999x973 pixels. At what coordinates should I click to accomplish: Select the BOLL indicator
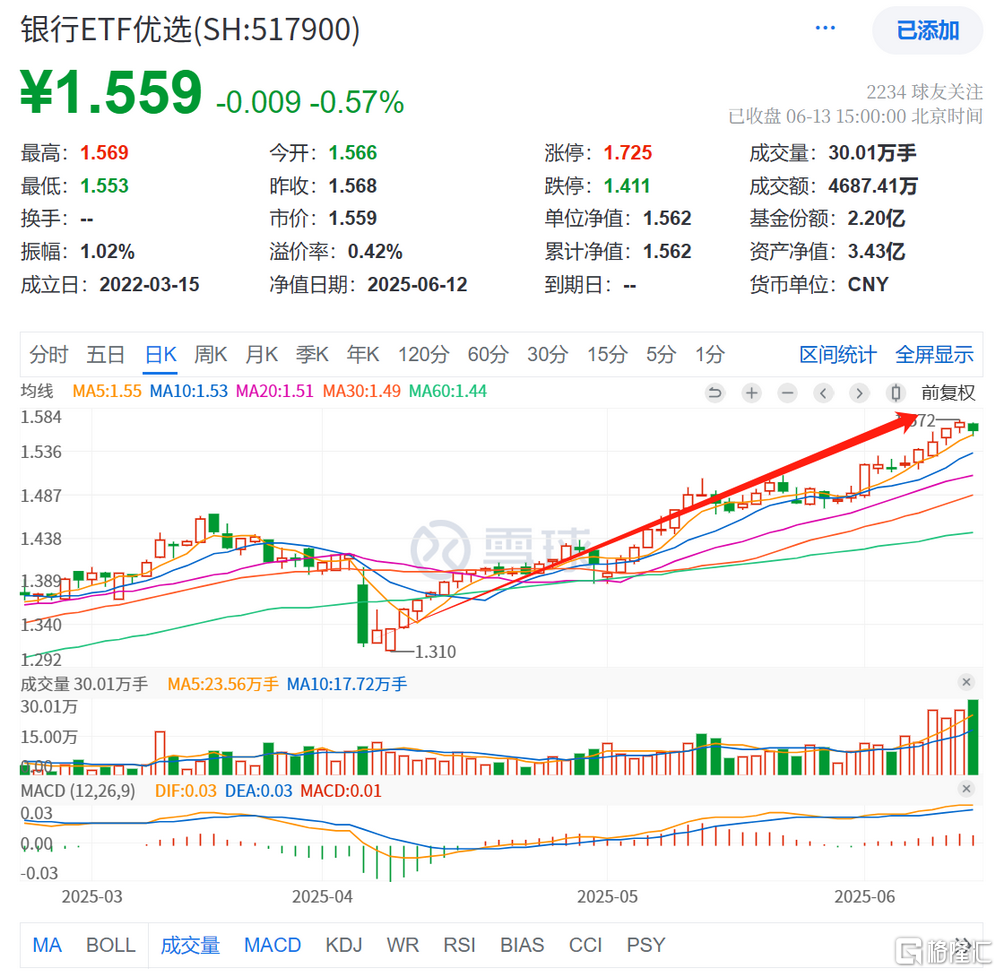(111, 945)
